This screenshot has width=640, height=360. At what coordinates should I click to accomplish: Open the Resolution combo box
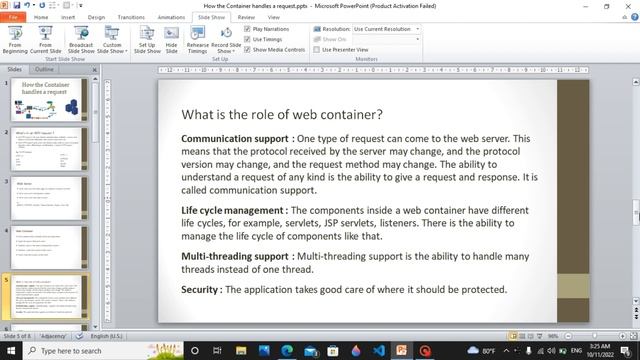coord(386,29)
